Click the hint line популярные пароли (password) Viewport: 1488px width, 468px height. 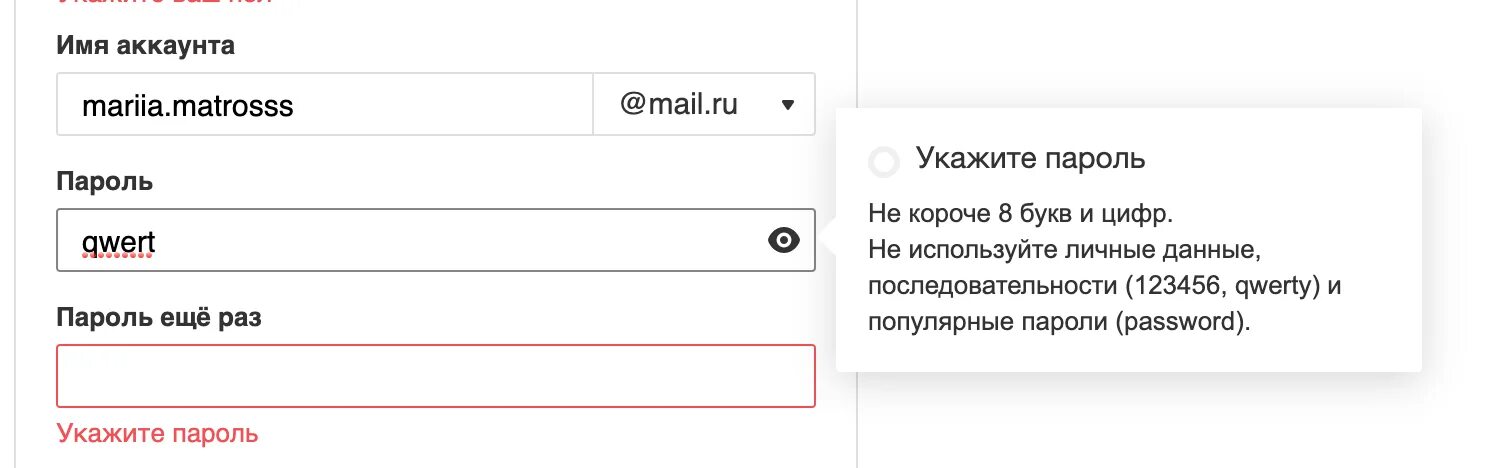point(1060,322)
